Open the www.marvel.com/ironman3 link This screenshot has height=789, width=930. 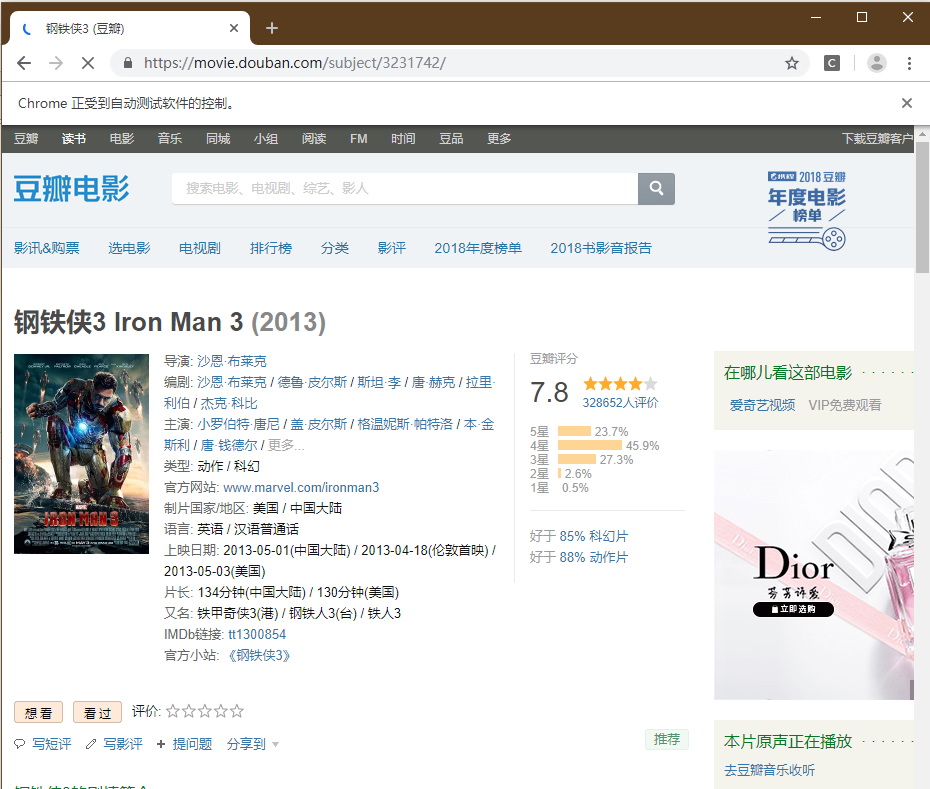coord(301,488)
